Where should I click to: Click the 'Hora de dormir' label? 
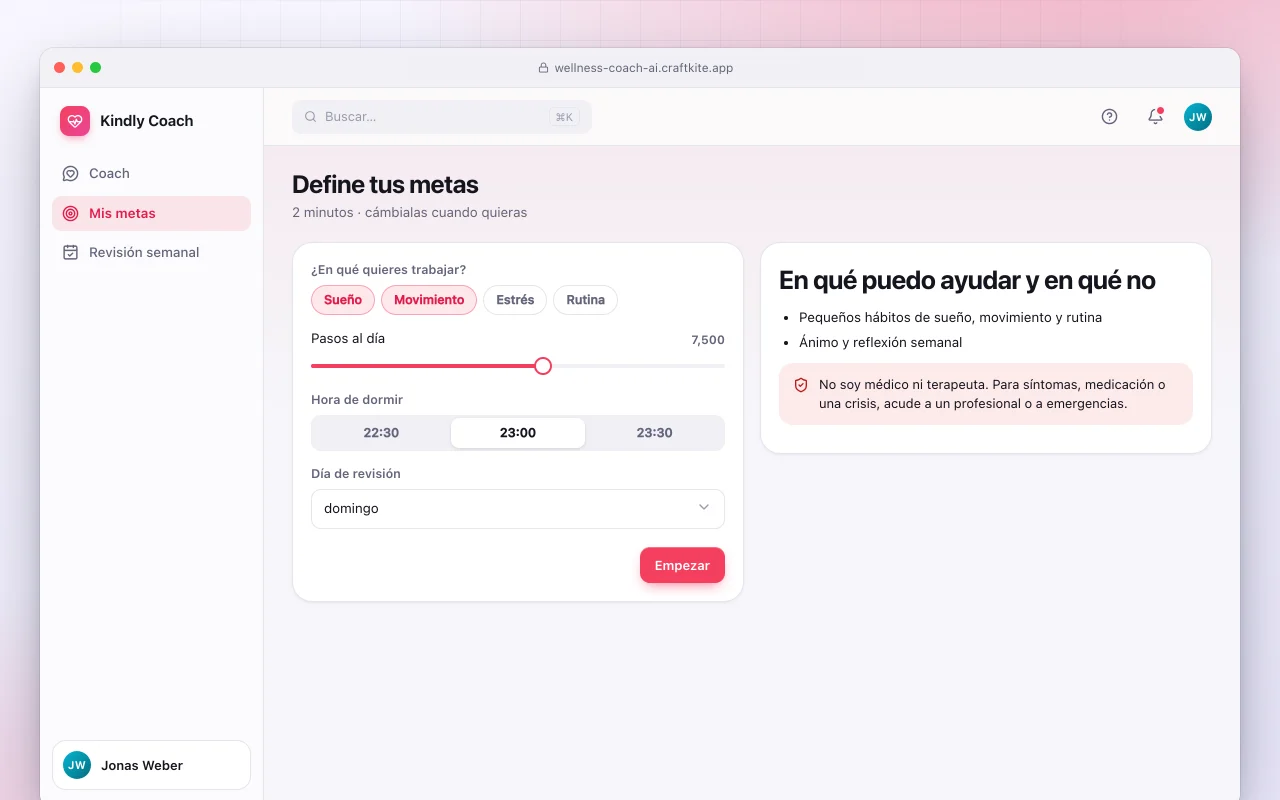click(357, 400)
